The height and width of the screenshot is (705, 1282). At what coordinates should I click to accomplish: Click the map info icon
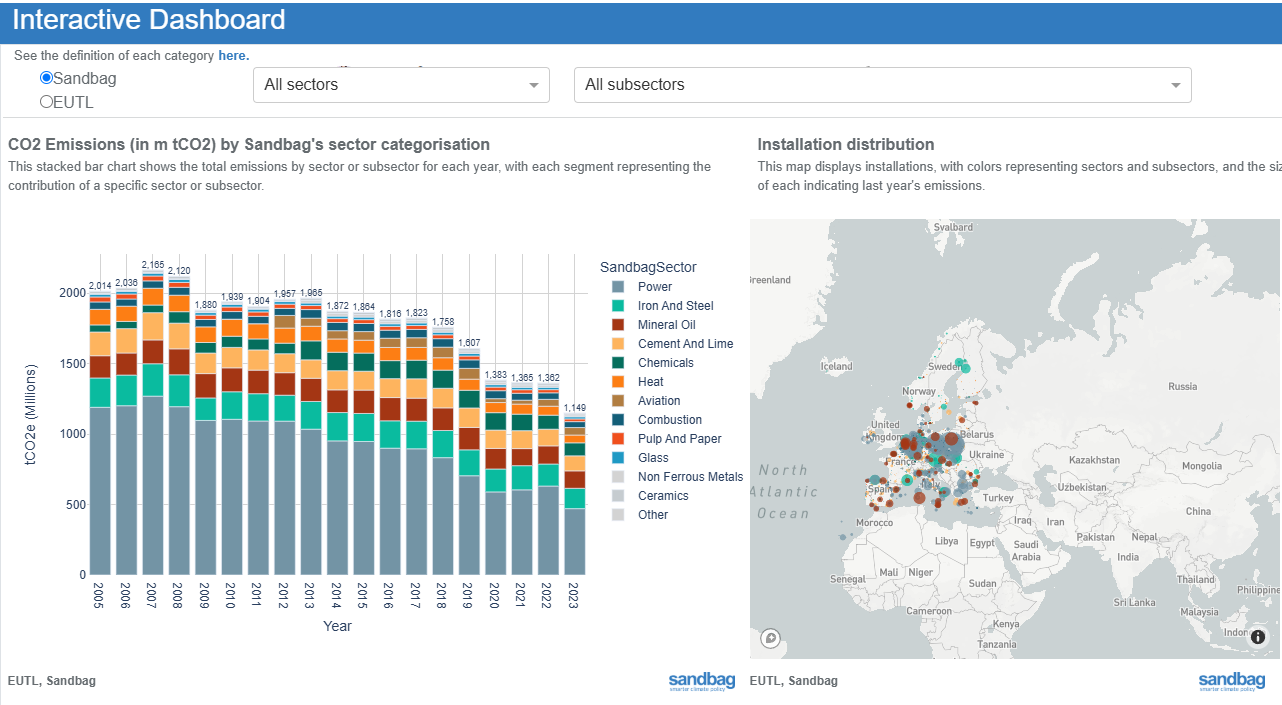click(x=1258, y=637)
